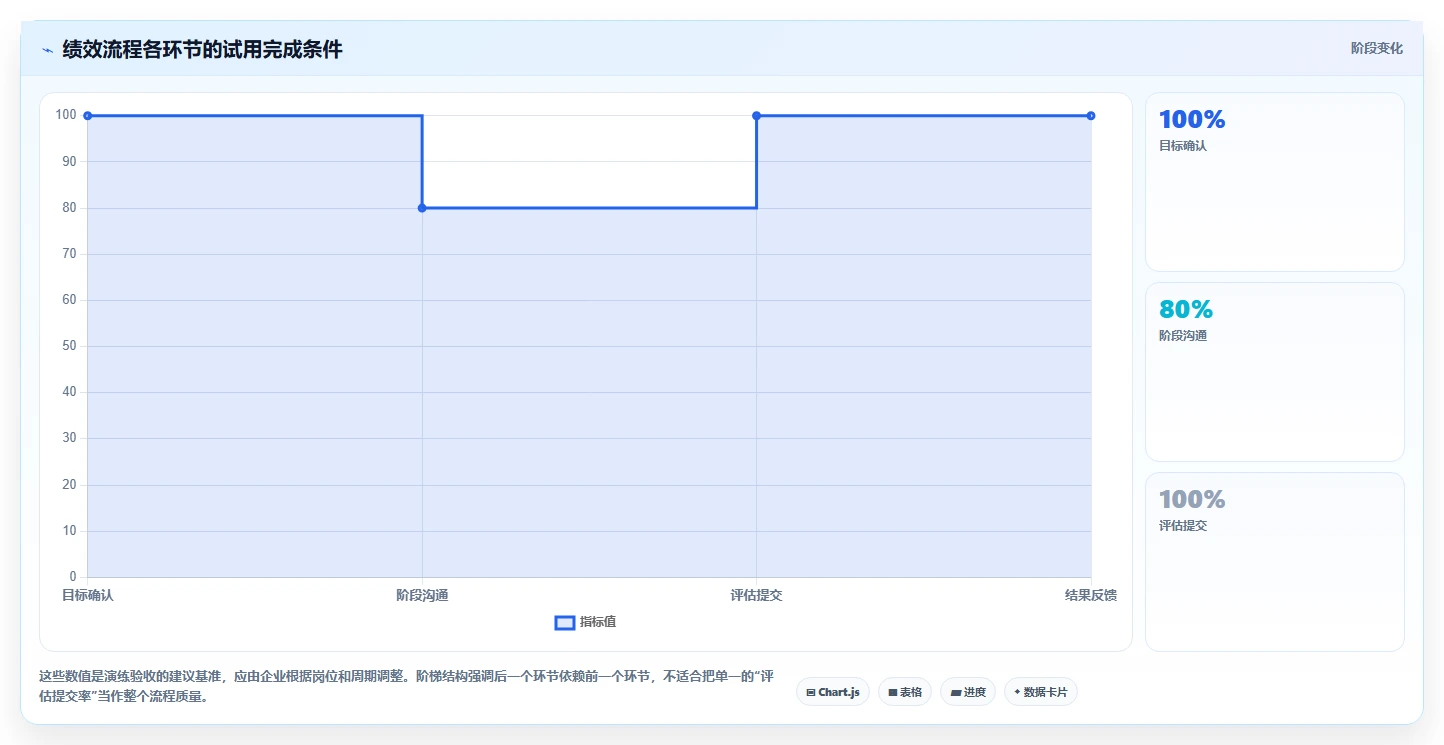Click the 结果反馈 x-axis label

click(1091, 595)
